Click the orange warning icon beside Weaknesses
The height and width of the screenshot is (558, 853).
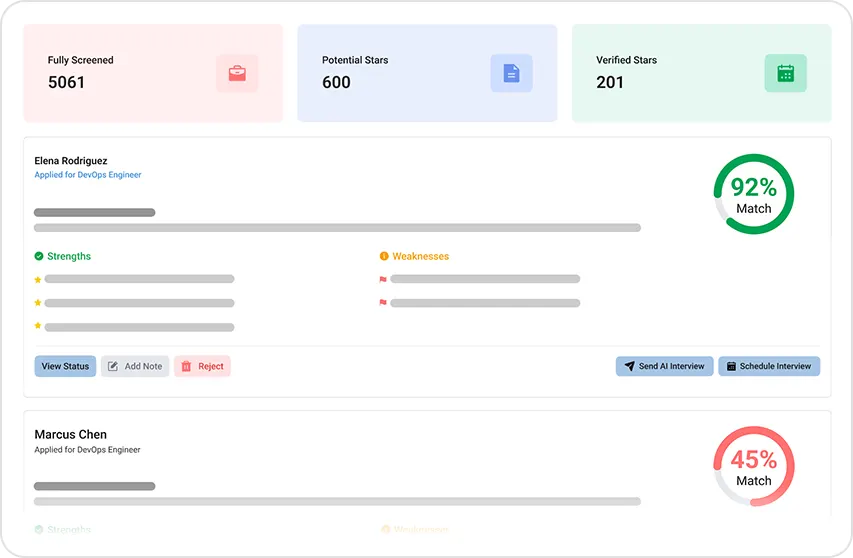coord(384,256)
